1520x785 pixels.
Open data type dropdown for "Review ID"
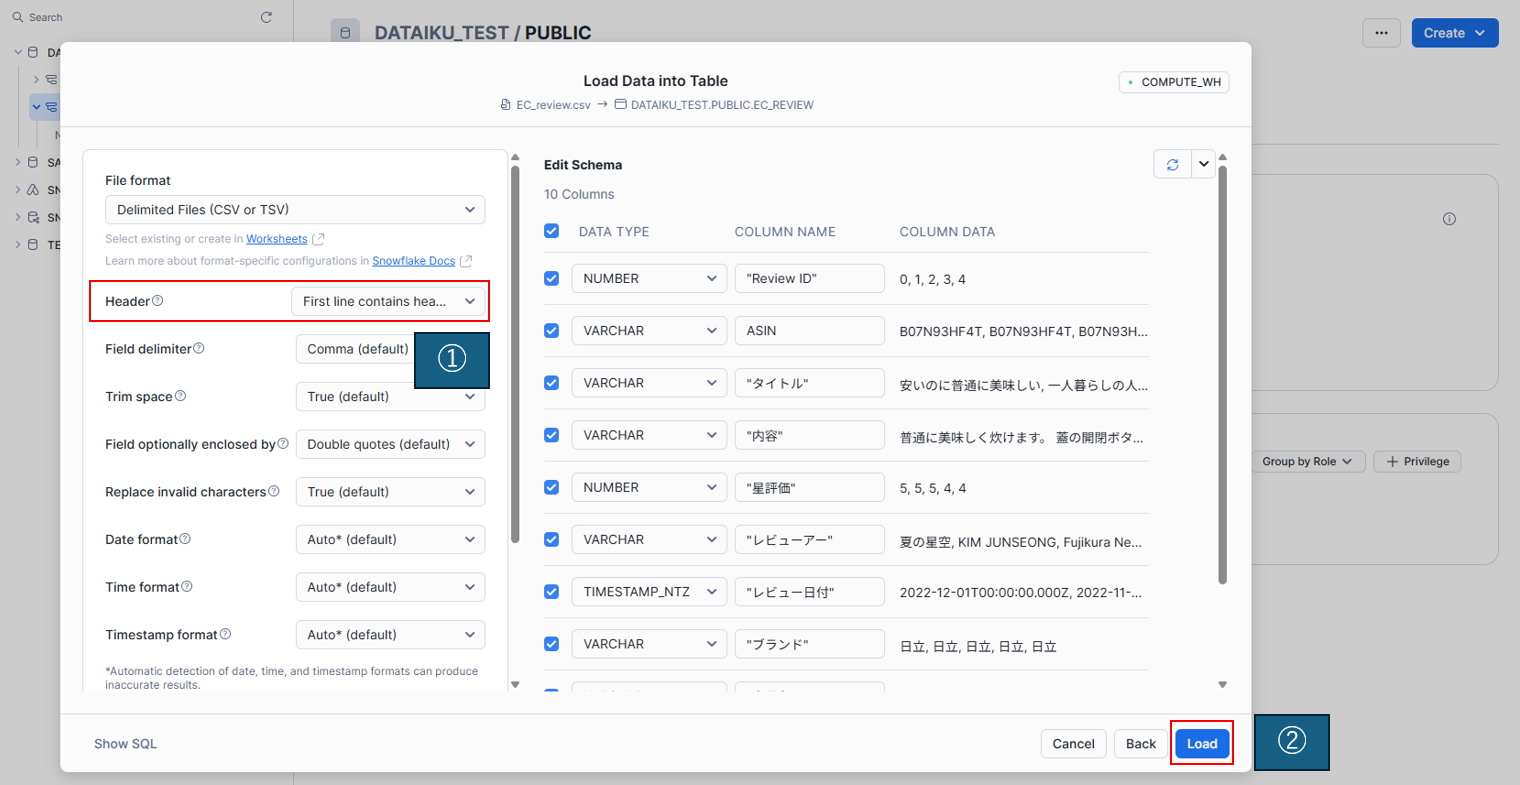point(649,279)
